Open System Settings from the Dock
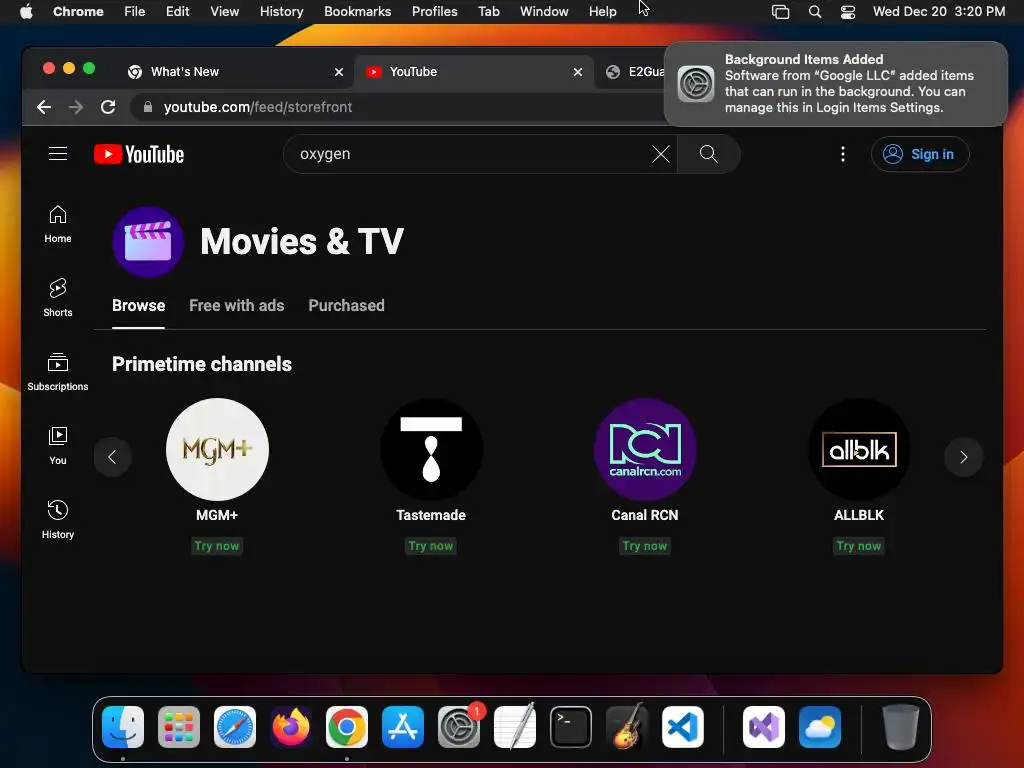 pos(459,727)
